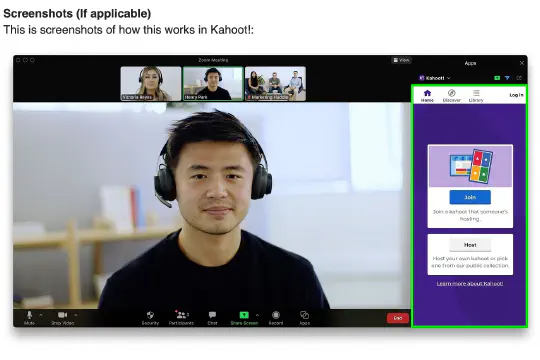The height and width of the screenshot is (360, 540).
Task: Open Learn more about Kahoot! link
Action: click(x=470, y=284)
